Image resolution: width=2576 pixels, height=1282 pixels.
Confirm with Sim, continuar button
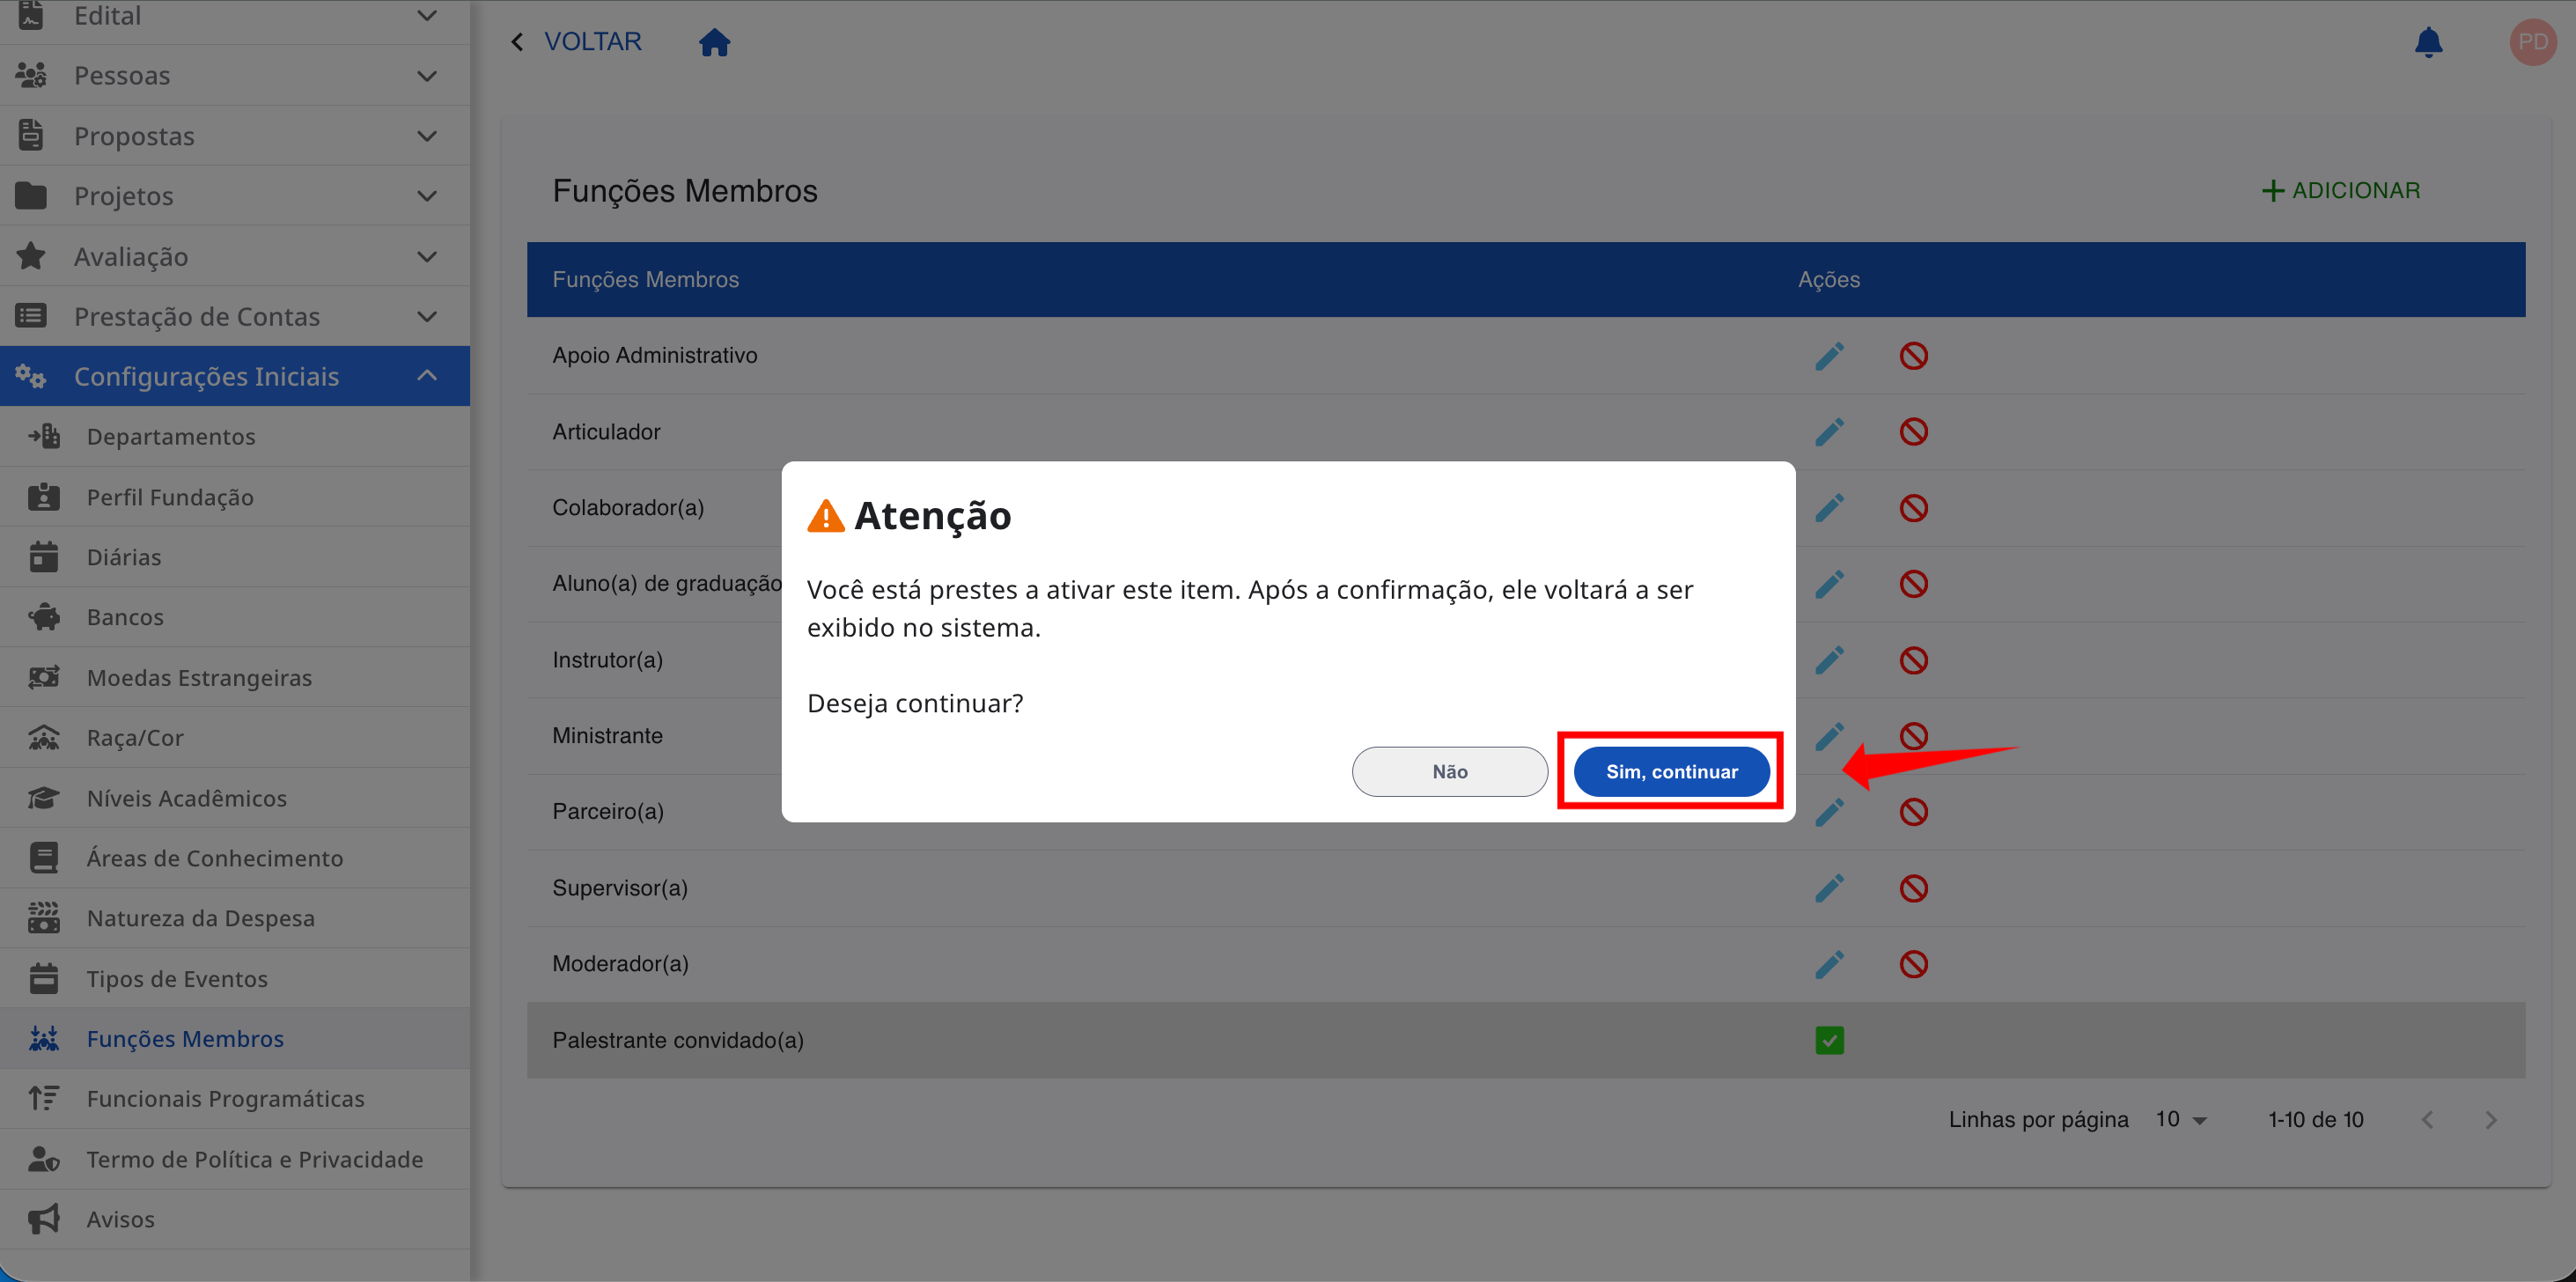(x=1671, y=771)
